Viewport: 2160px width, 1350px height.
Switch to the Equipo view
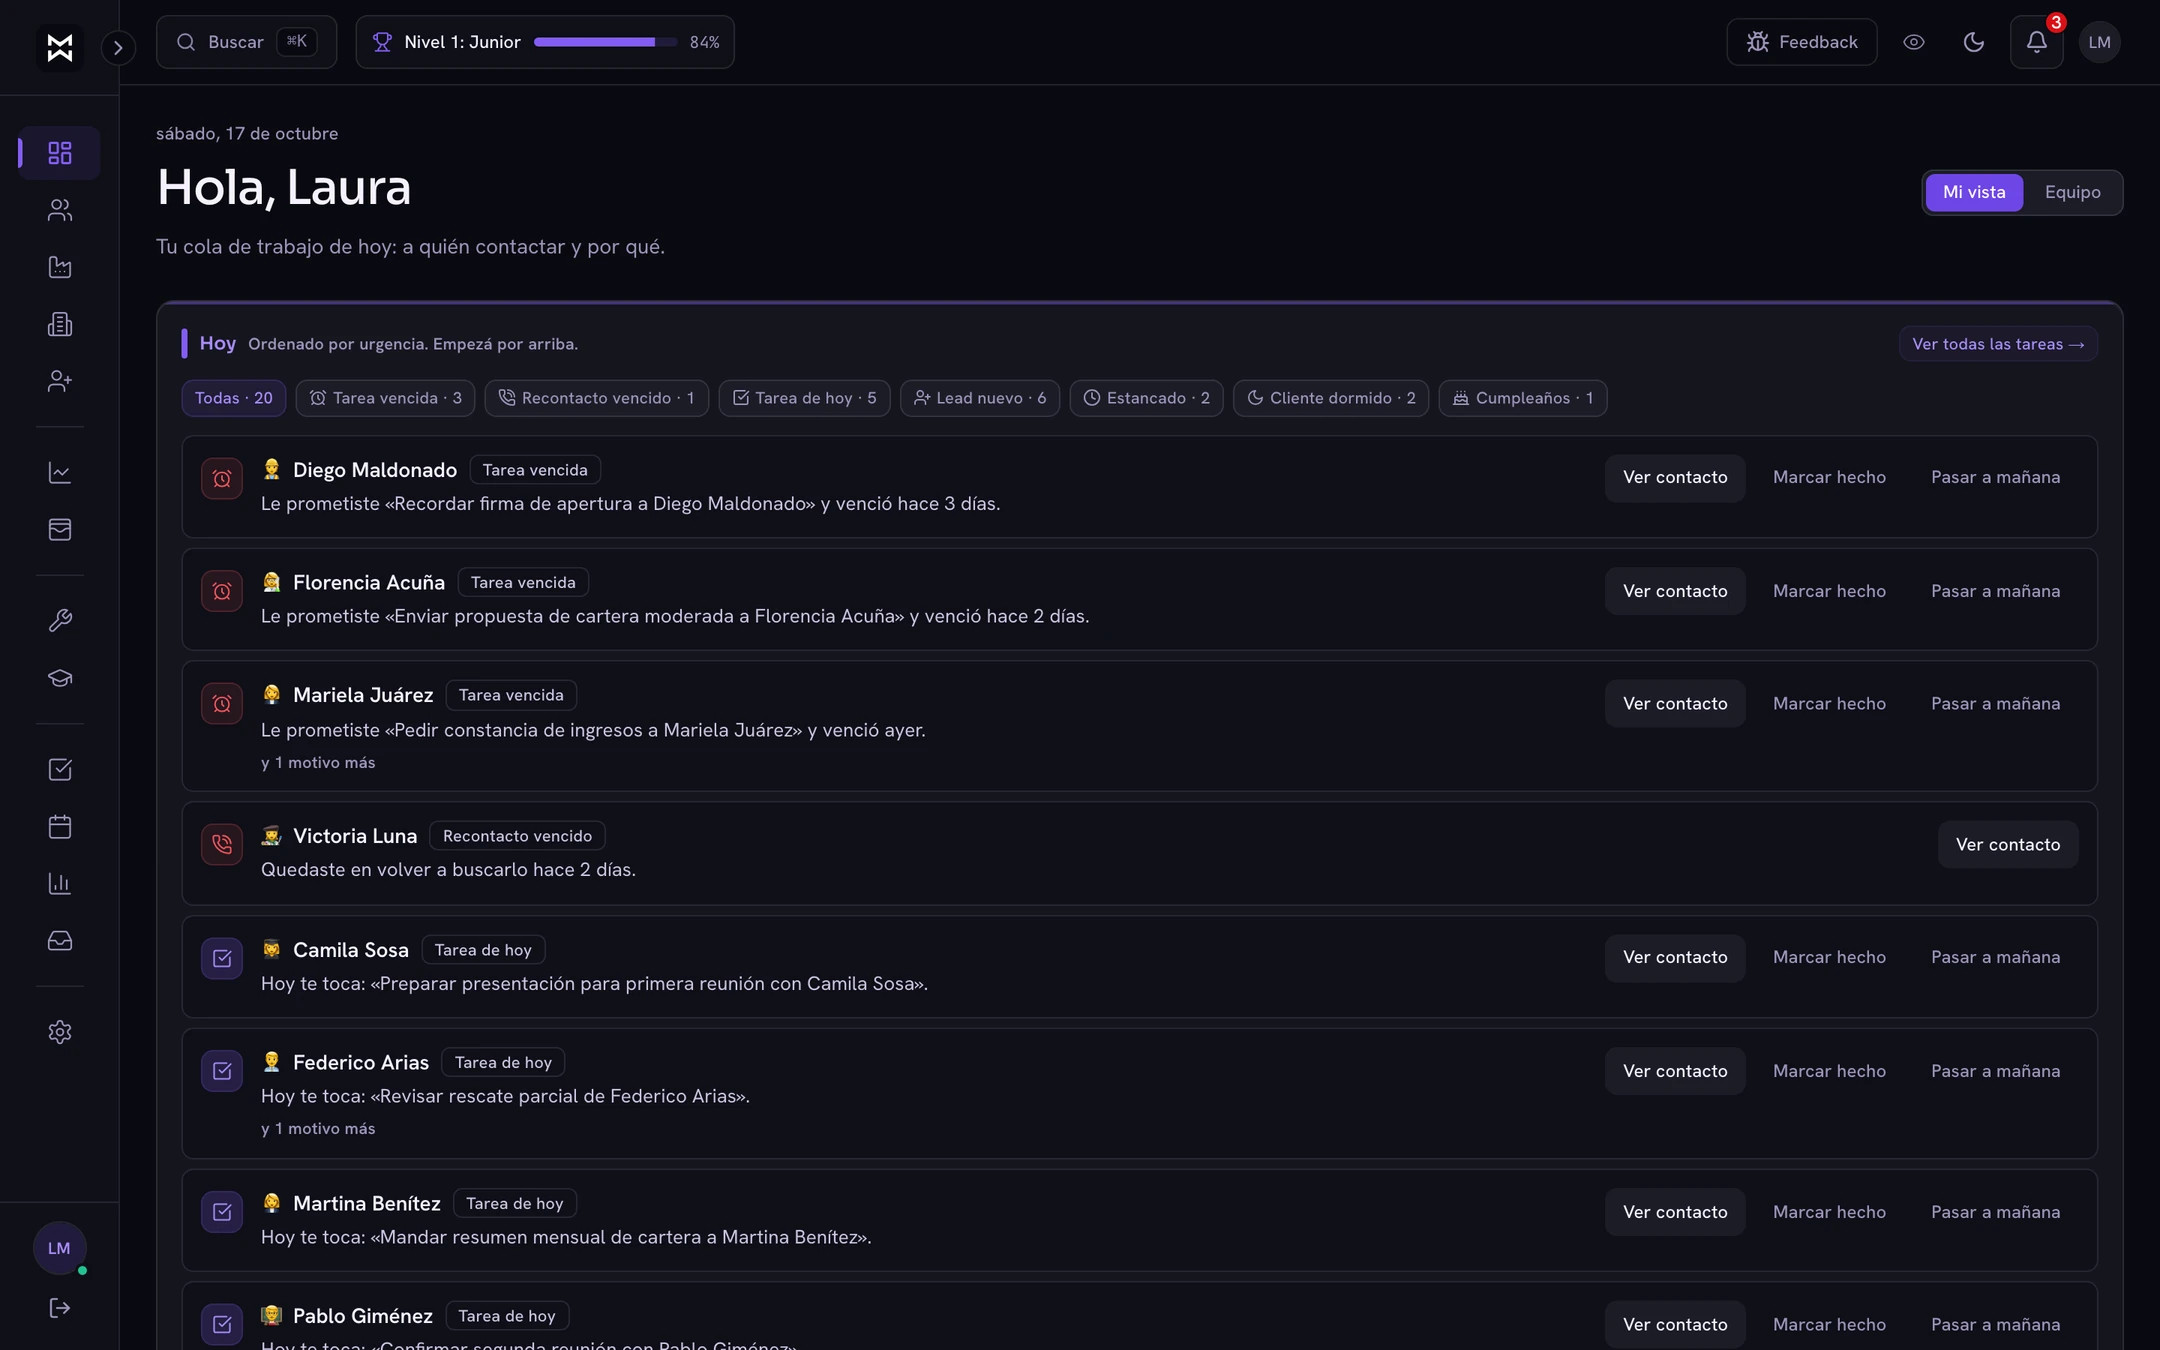tap(2072, 192)
